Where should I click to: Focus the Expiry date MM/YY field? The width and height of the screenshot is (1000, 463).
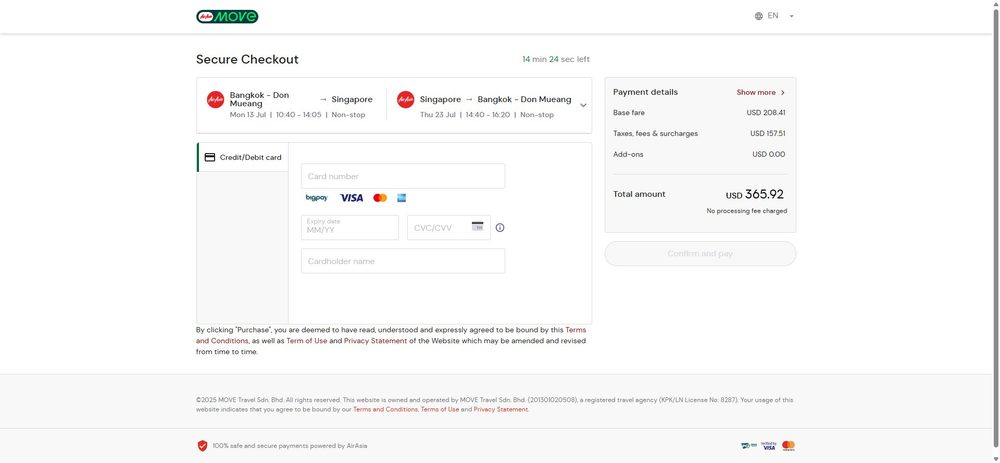click(350, 227)
